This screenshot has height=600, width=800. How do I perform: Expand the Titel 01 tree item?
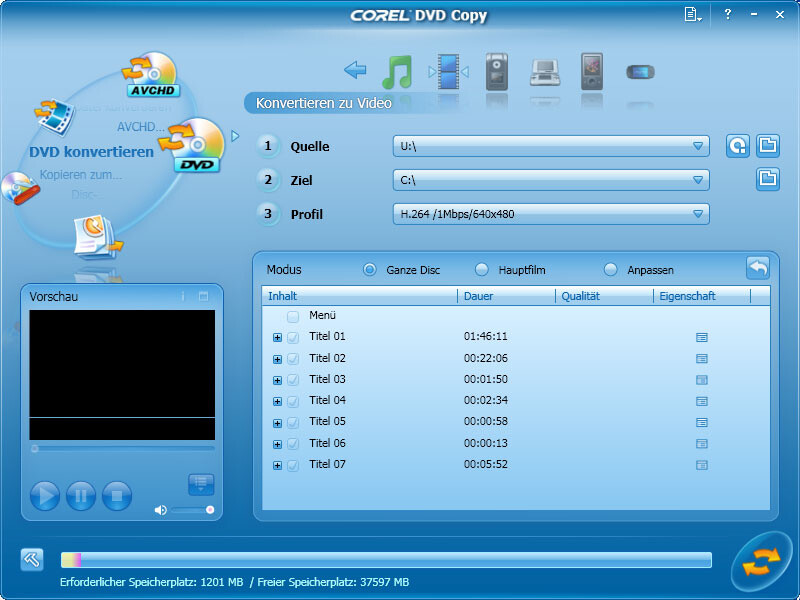pos(277,338)
